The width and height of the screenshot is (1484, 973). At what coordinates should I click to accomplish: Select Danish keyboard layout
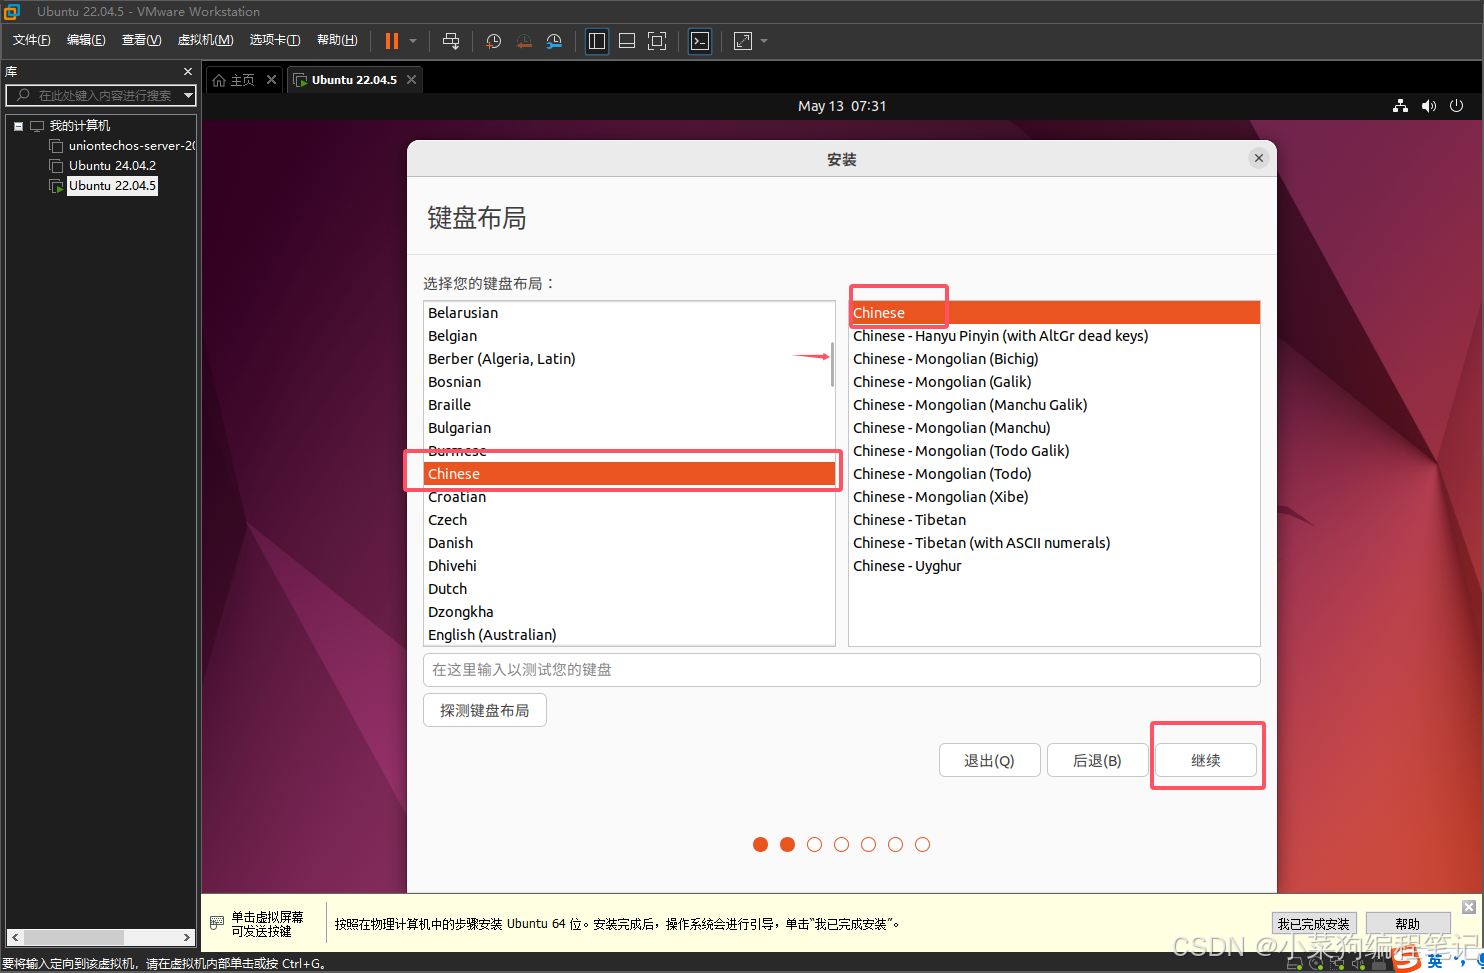[629, 543]
